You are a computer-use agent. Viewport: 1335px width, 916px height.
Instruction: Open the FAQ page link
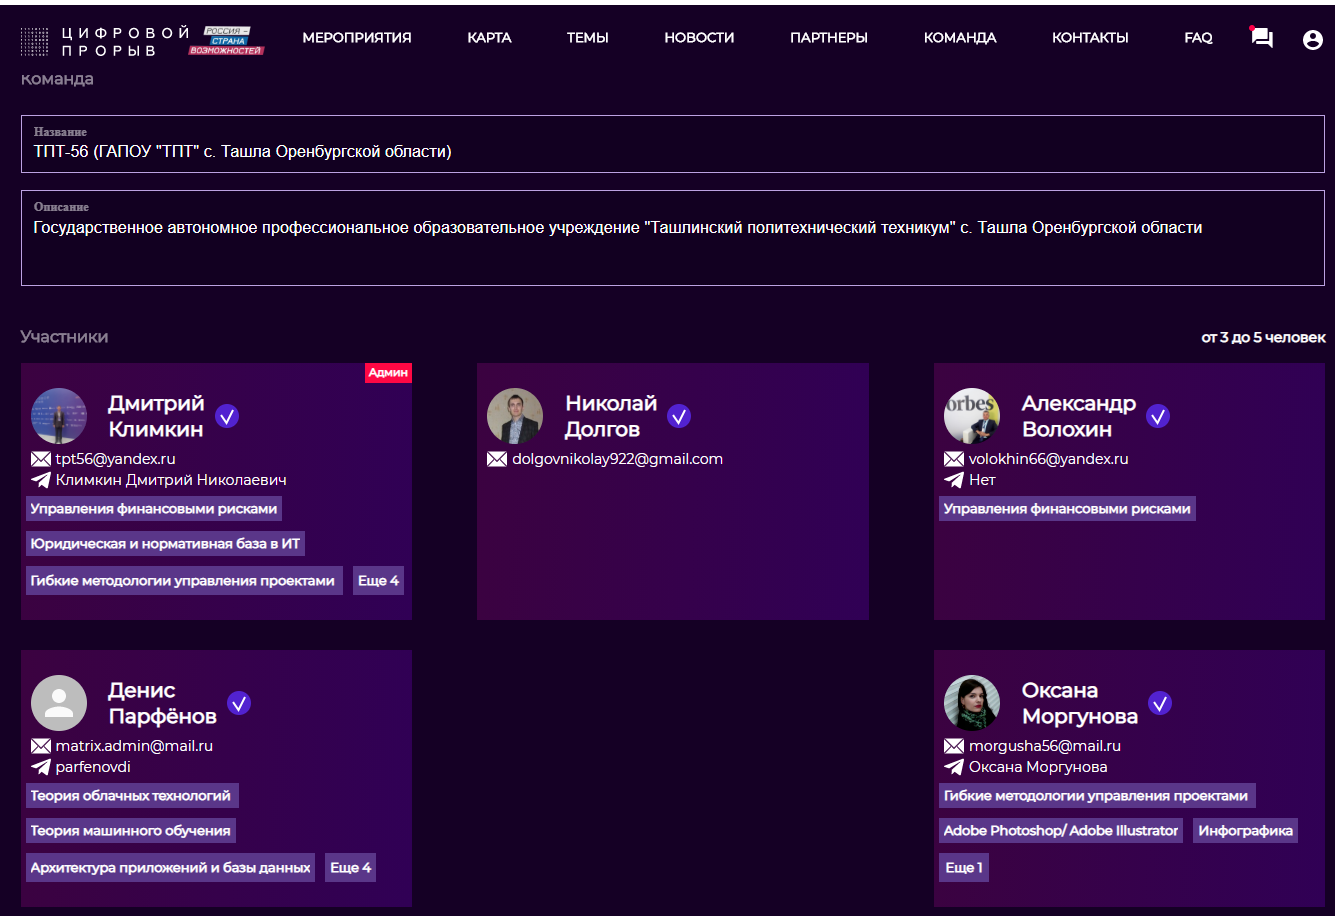pos(1198,38)
